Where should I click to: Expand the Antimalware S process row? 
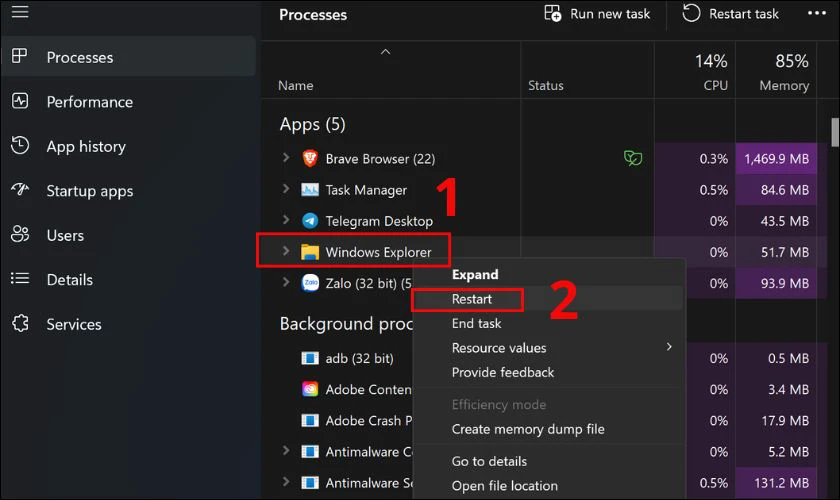point(286,482)
